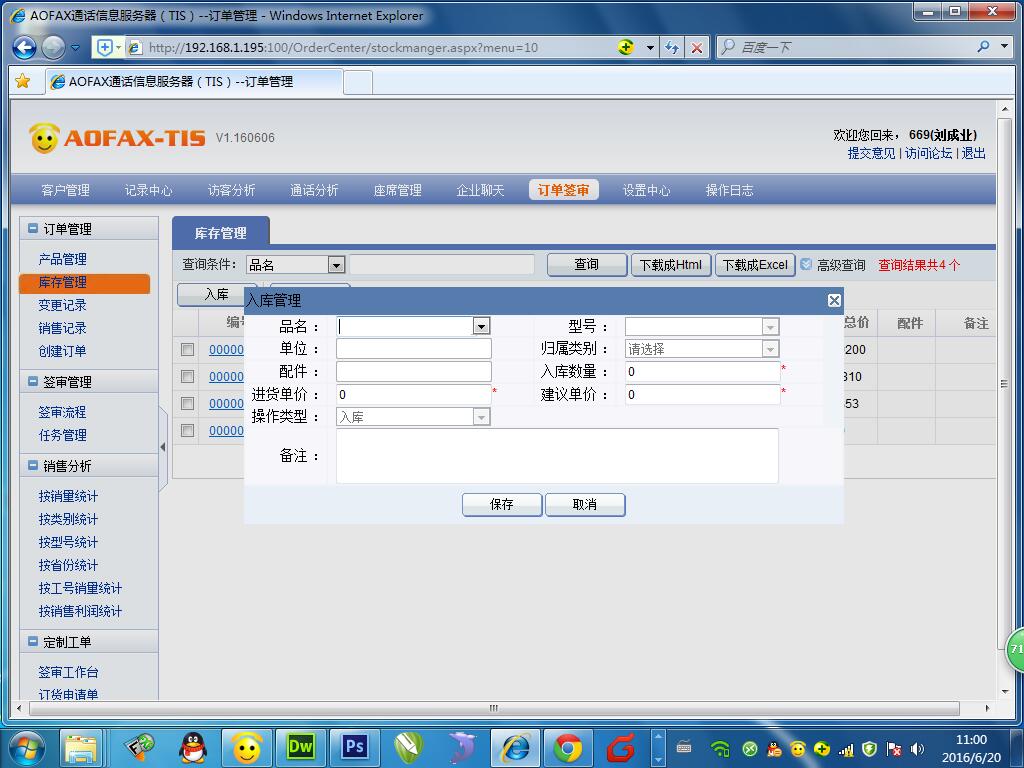
Task: Click the 保存 button in the dialog
Action: click(x=501, y=504)
